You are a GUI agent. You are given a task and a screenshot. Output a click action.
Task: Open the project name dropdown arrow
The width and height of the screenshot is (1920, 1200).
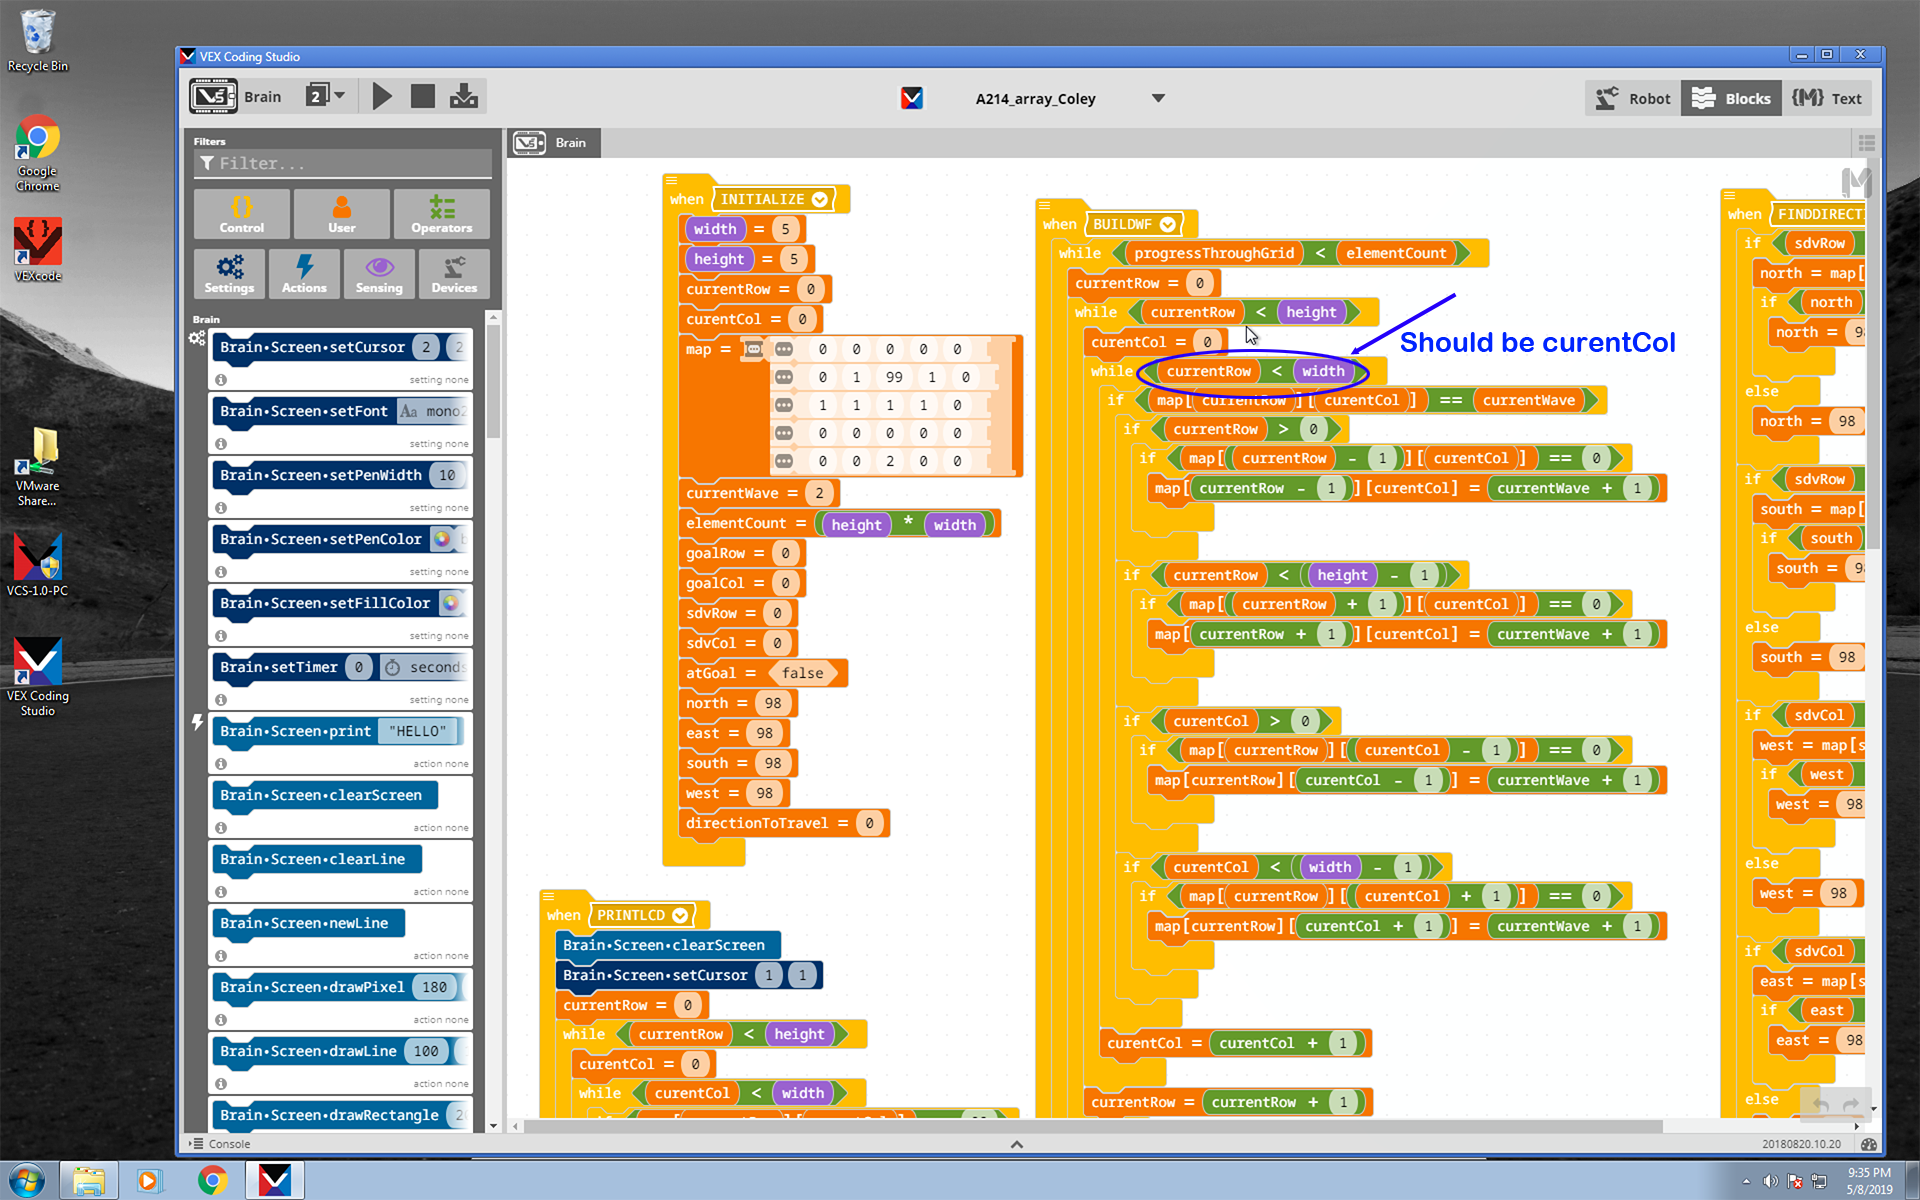tap(1158, 98)
